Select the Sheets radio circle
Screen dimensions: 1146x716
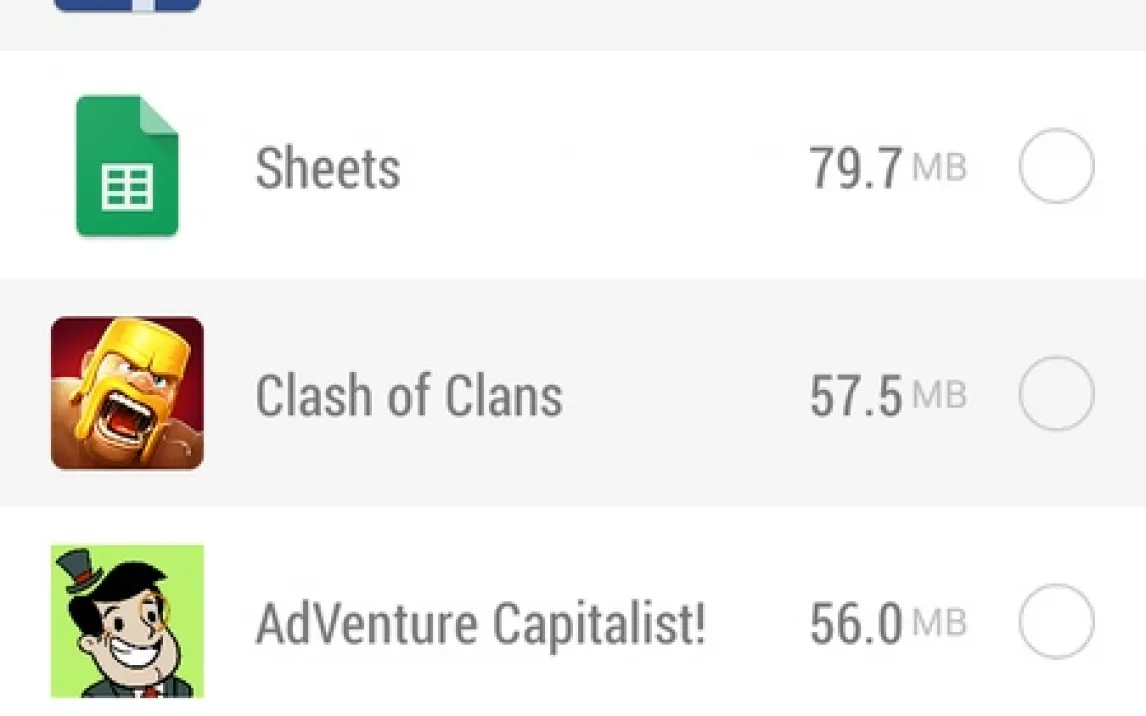pos(1056,166)
